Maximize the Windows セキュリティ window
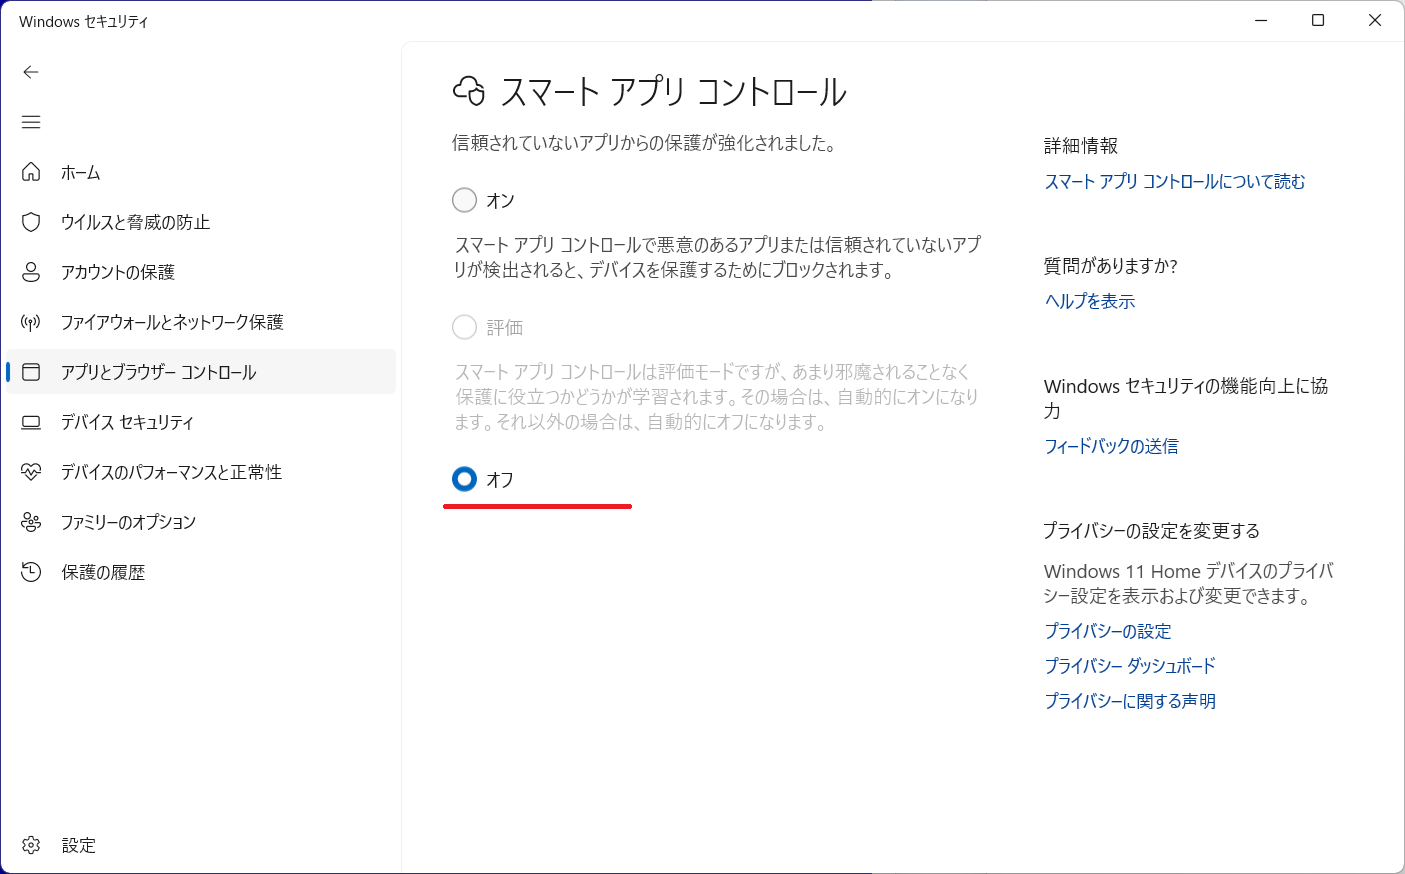This screenshot has width=1405, height=874. pyautogui.click(x=1318, y=20)
